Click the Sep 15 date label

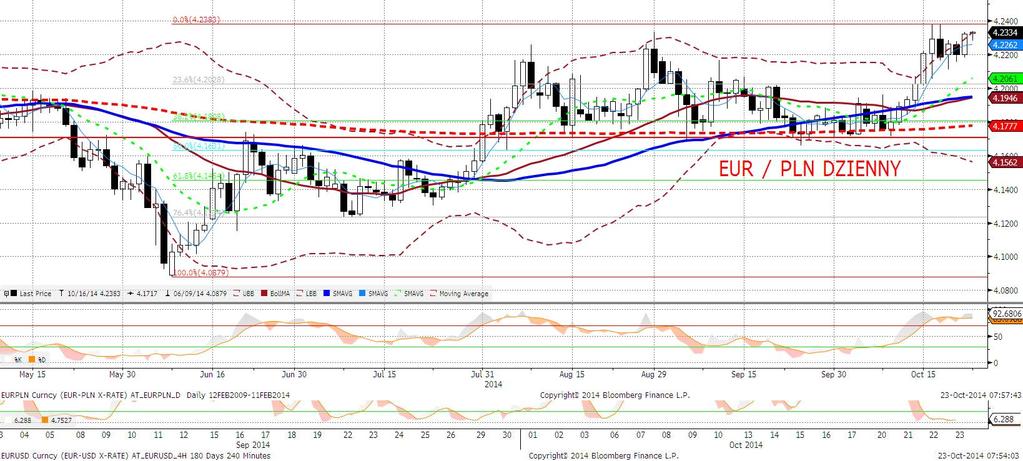pos(744,375)
